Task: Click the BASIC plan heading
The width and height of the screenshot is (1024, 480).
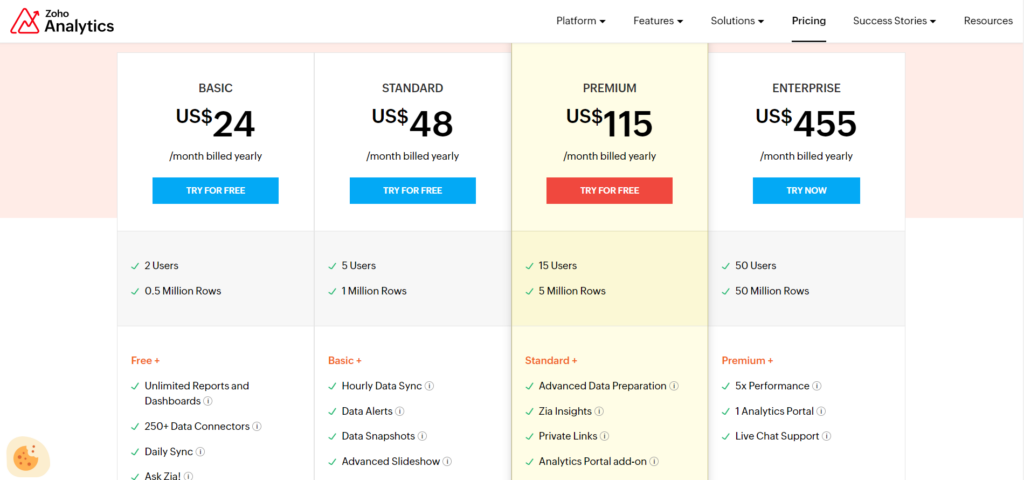Action: (x=216, y=88)
